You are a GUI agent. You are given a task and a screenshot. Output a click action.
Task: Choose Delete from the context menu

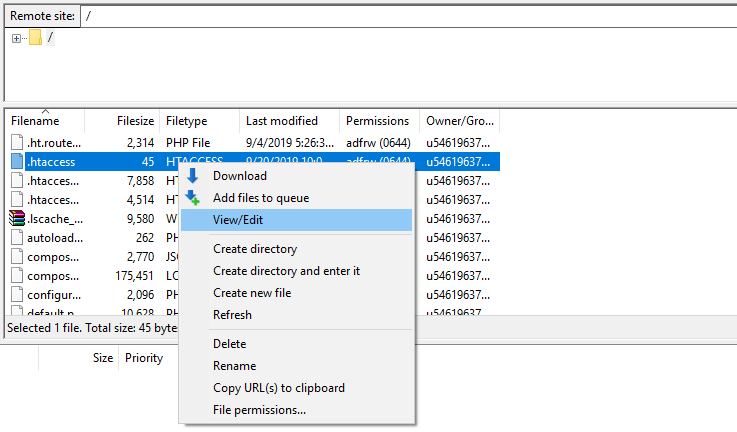229,344
